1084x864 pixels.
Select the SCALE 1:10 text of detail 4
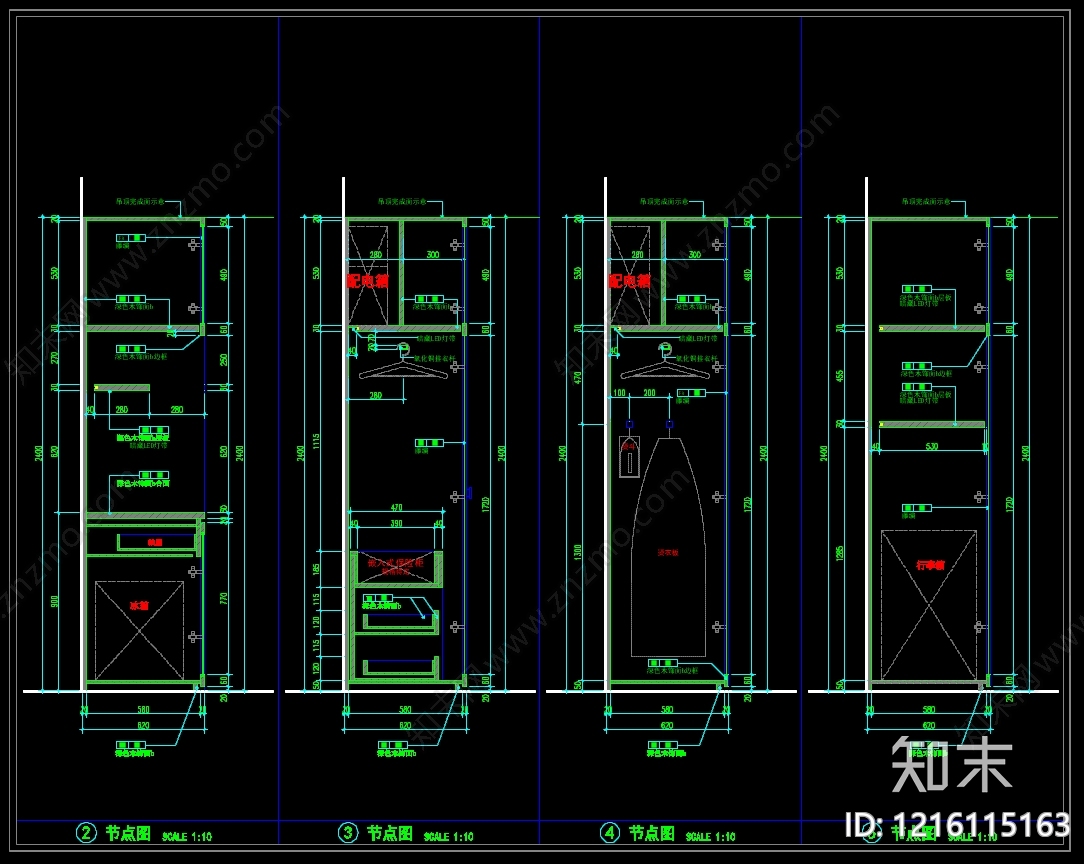point(711,836)
